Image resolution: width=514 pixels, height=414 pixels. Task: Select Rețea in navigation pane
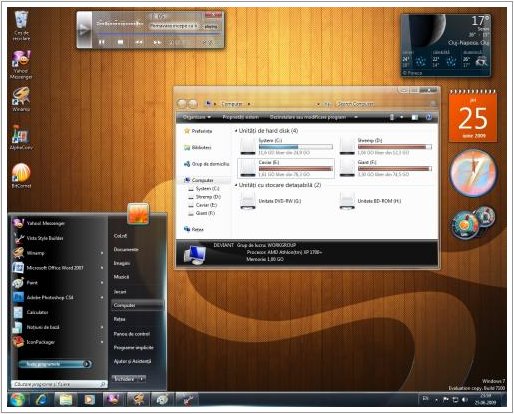194,229
